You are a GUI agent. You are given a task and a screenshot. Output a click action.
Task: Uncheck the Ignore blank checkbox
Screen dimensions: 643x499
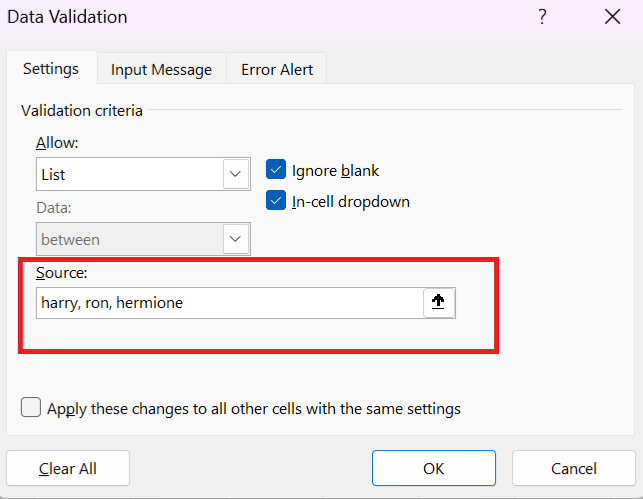(x=276, y=169)
